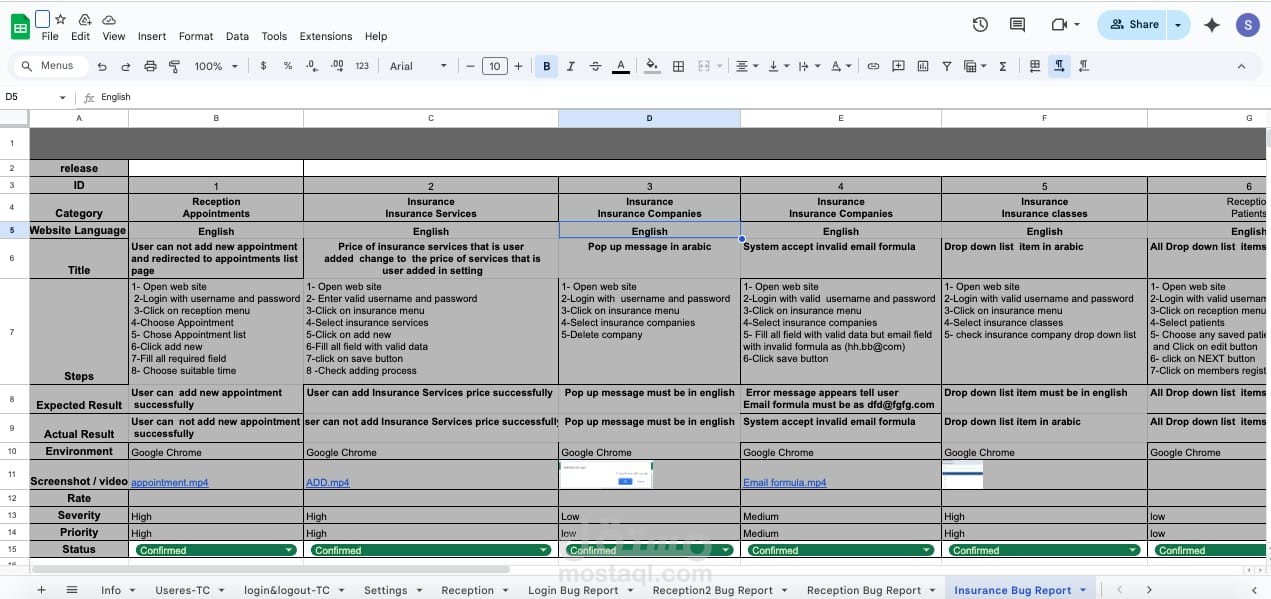This screenshot has height=599, width=1271.
Task: Open more number formats (123)
Action: click(362, 66)
